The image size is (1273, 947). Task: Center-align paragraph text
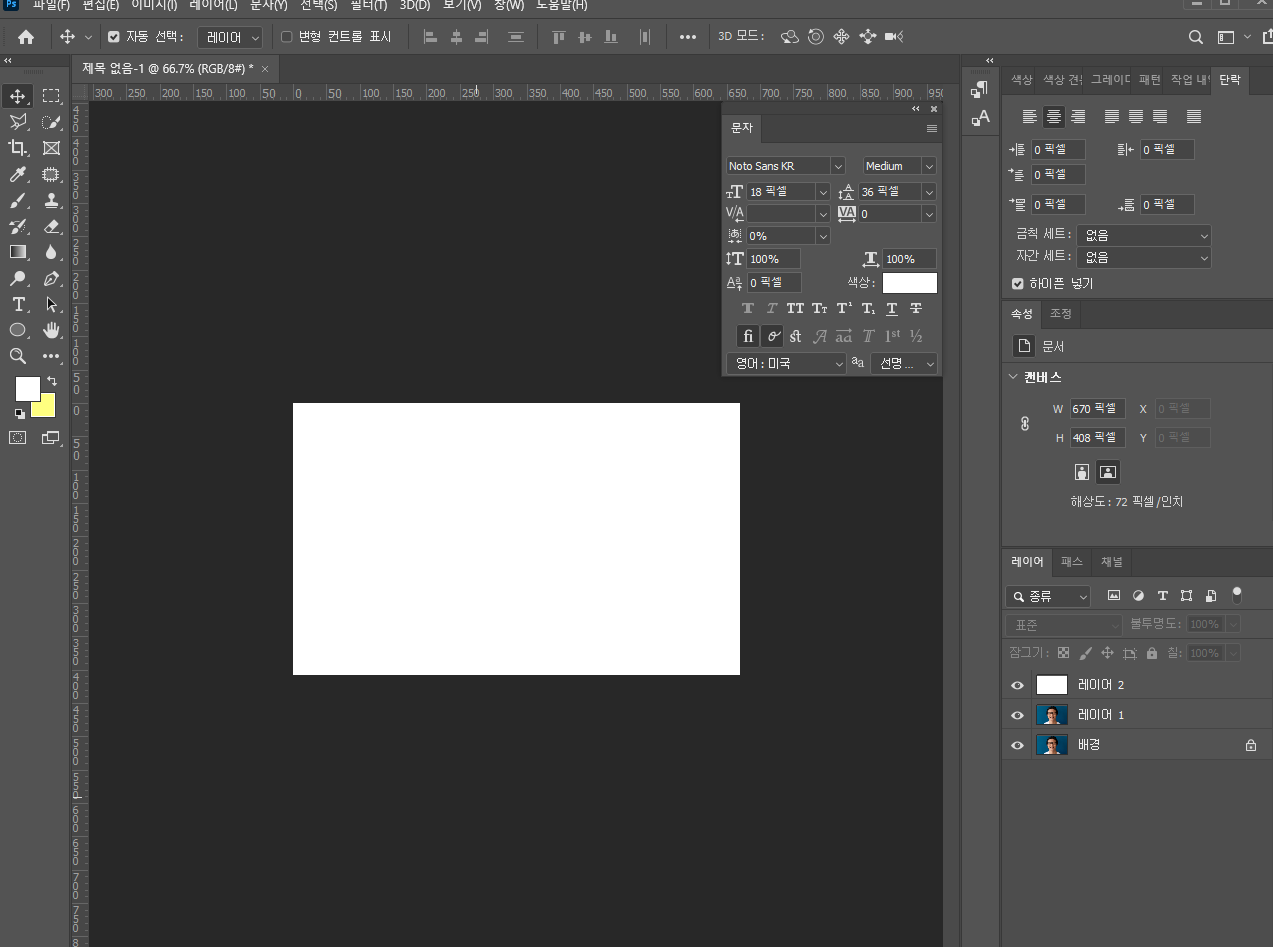1053,117
